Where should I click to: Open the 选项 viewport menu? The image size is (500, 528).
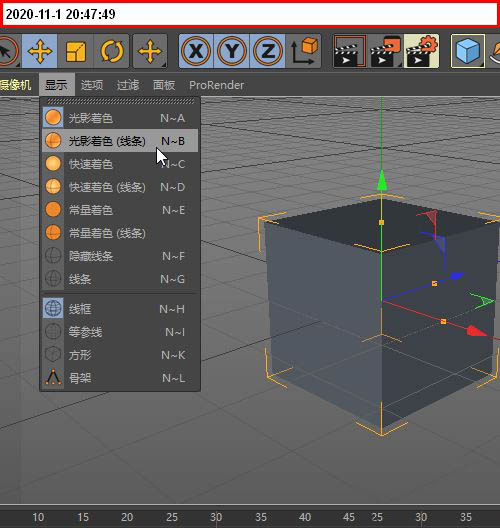point(92,85)
